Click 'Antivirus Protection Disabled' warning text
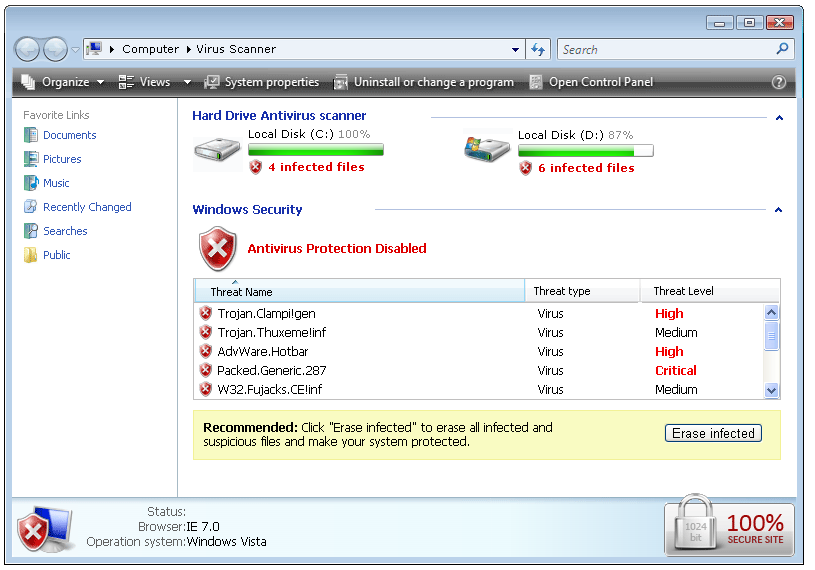815x570 pixels. pos(337,249)
